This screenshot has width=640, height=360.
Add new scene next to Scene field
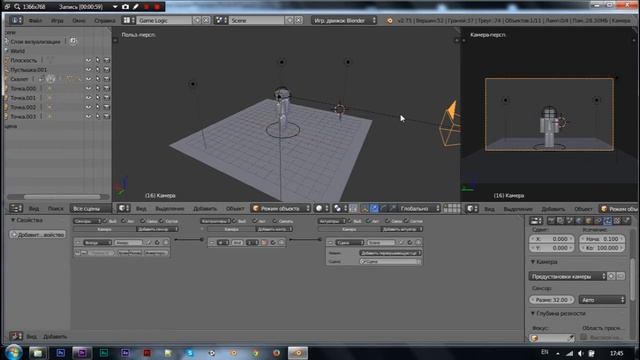coord(289,20)
